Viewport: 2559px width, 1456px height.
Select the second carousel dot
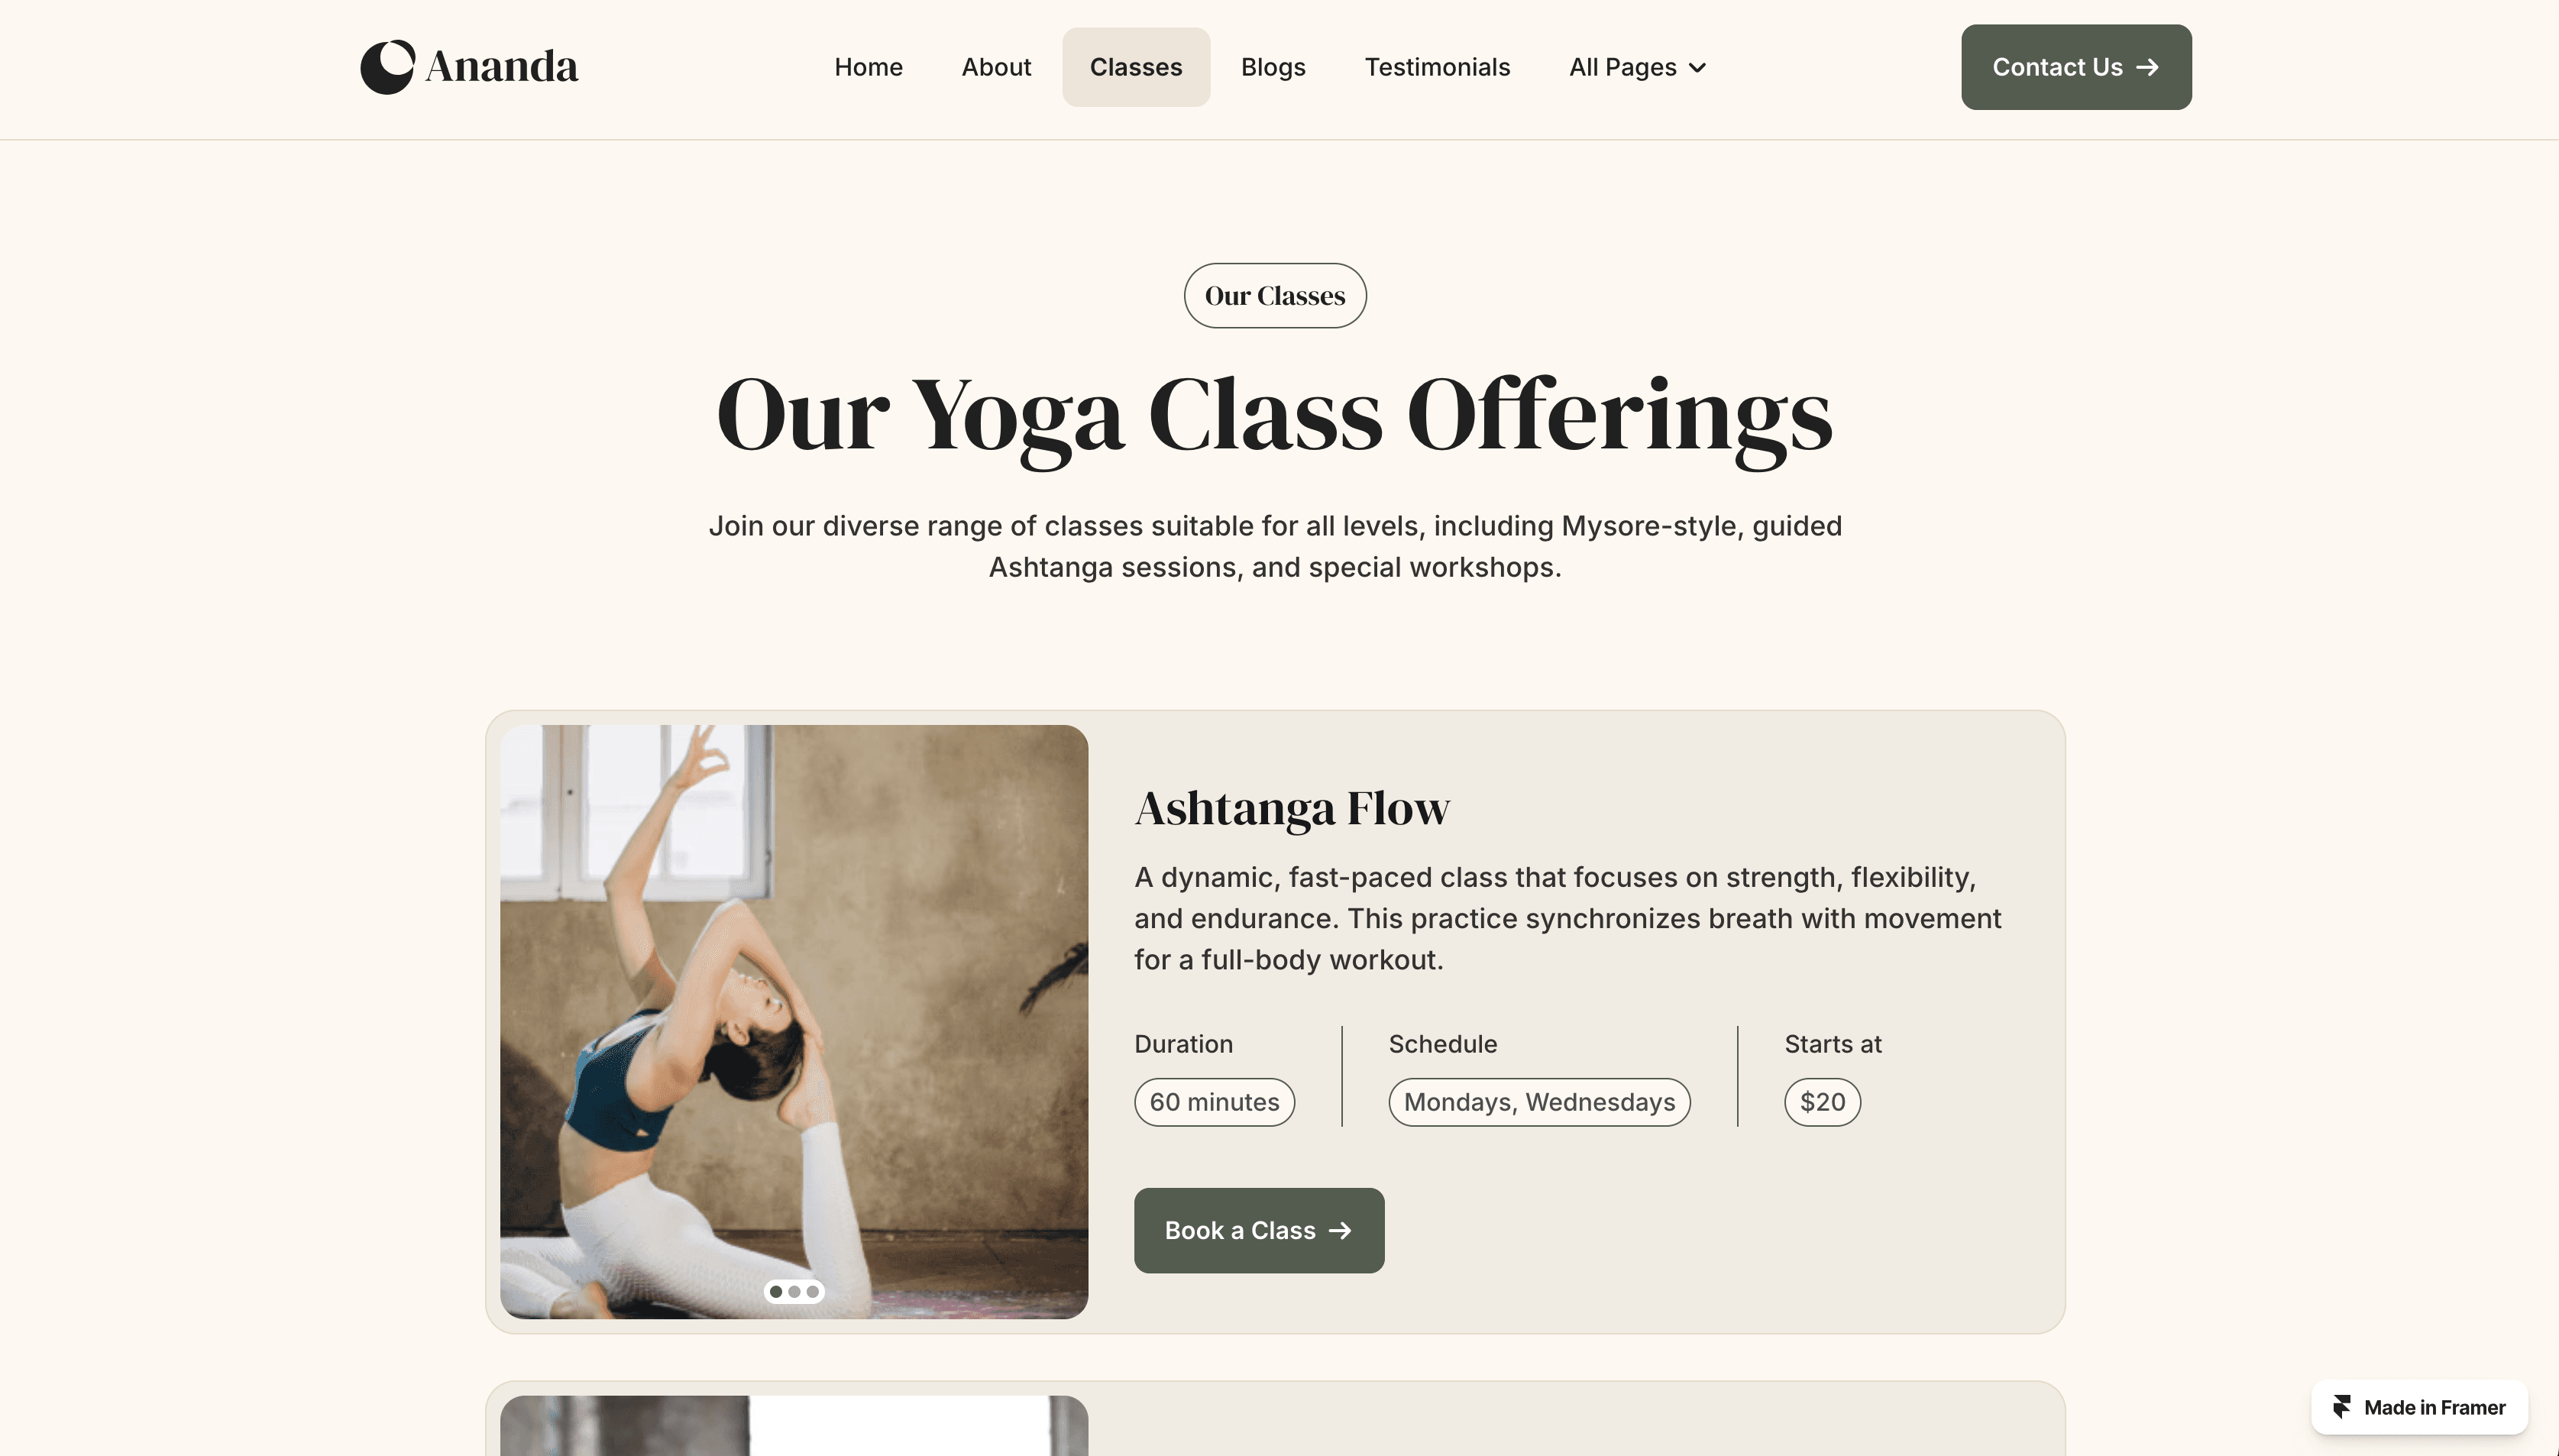(794, 1291)
